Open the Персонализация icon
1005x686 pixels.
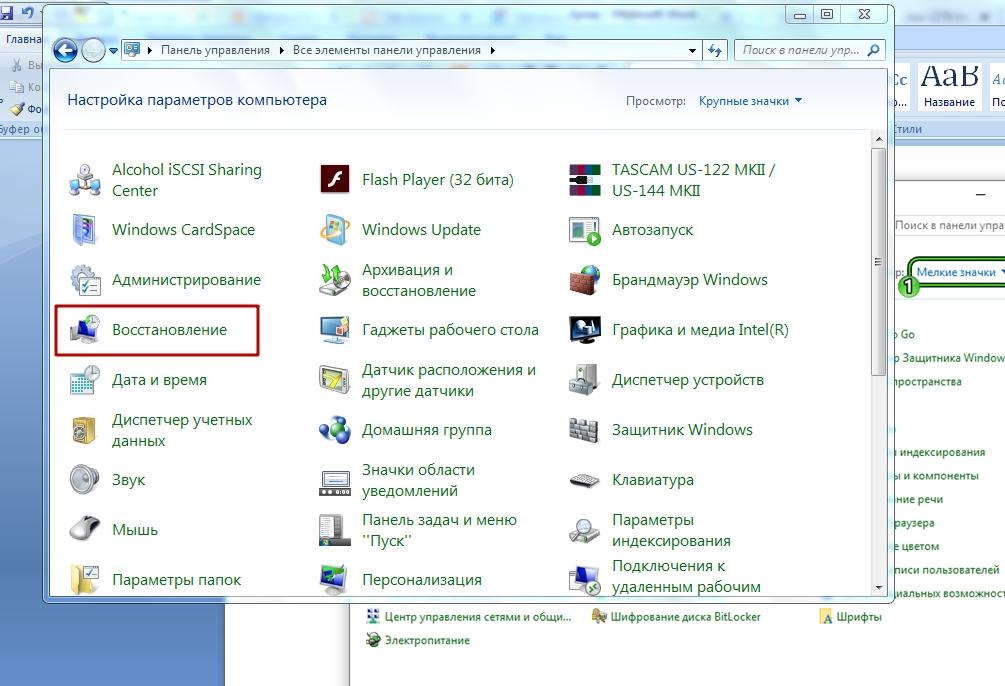(x=335, y=580)
